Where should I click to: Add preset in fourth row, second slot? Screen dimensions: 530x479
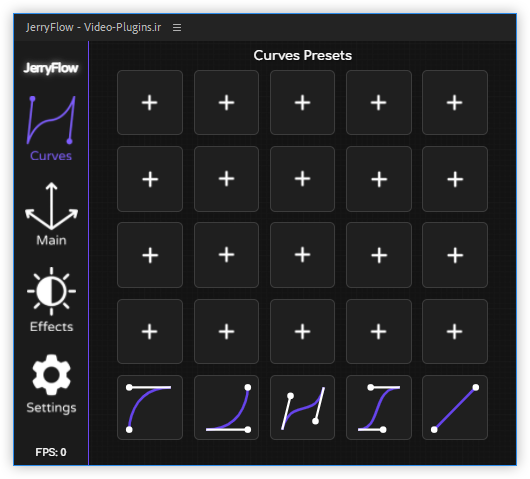226,331
